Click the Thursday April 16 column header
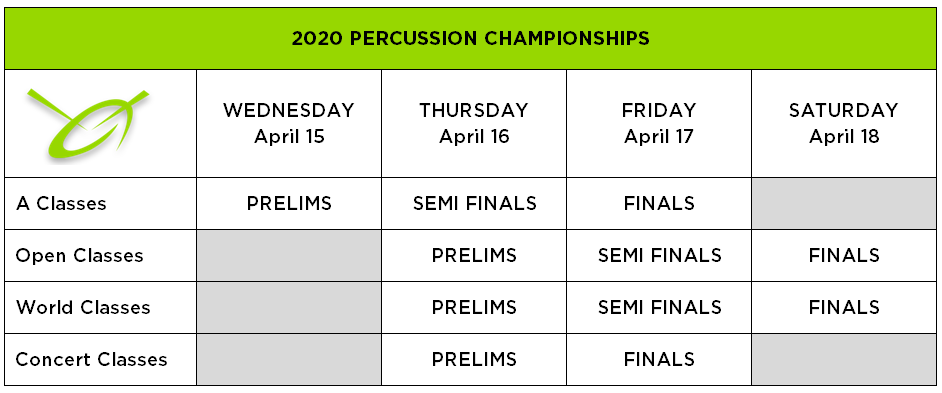 [x=474, y=123]
